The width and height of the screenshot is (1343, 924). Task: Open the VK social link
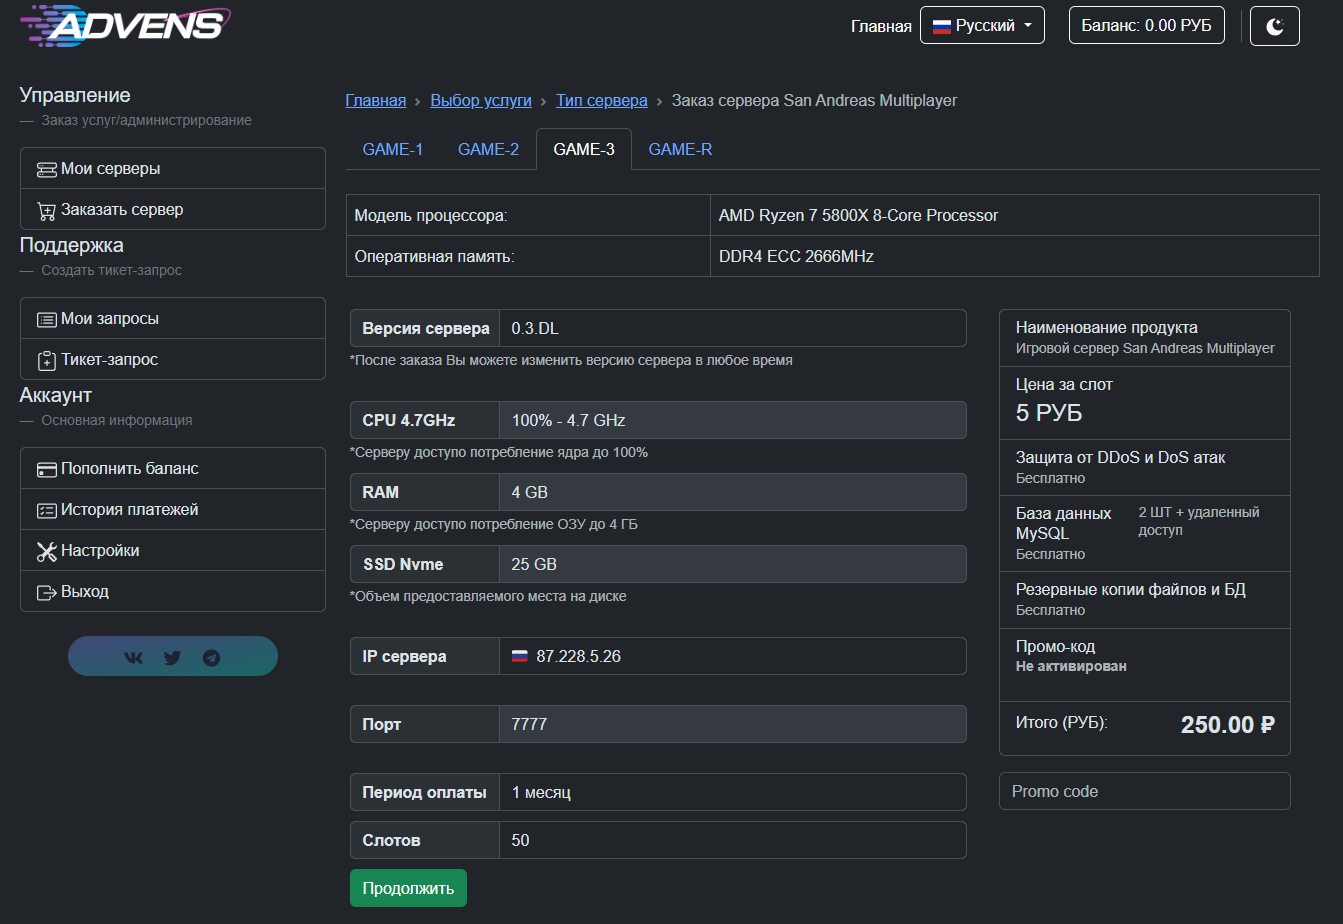[x=133, y=657]
